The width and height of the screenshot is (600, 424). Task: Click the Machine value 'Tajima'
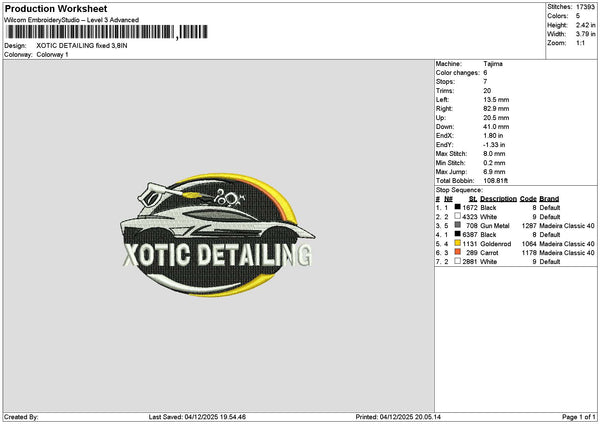pyautogui.click(x=493, y=64)
